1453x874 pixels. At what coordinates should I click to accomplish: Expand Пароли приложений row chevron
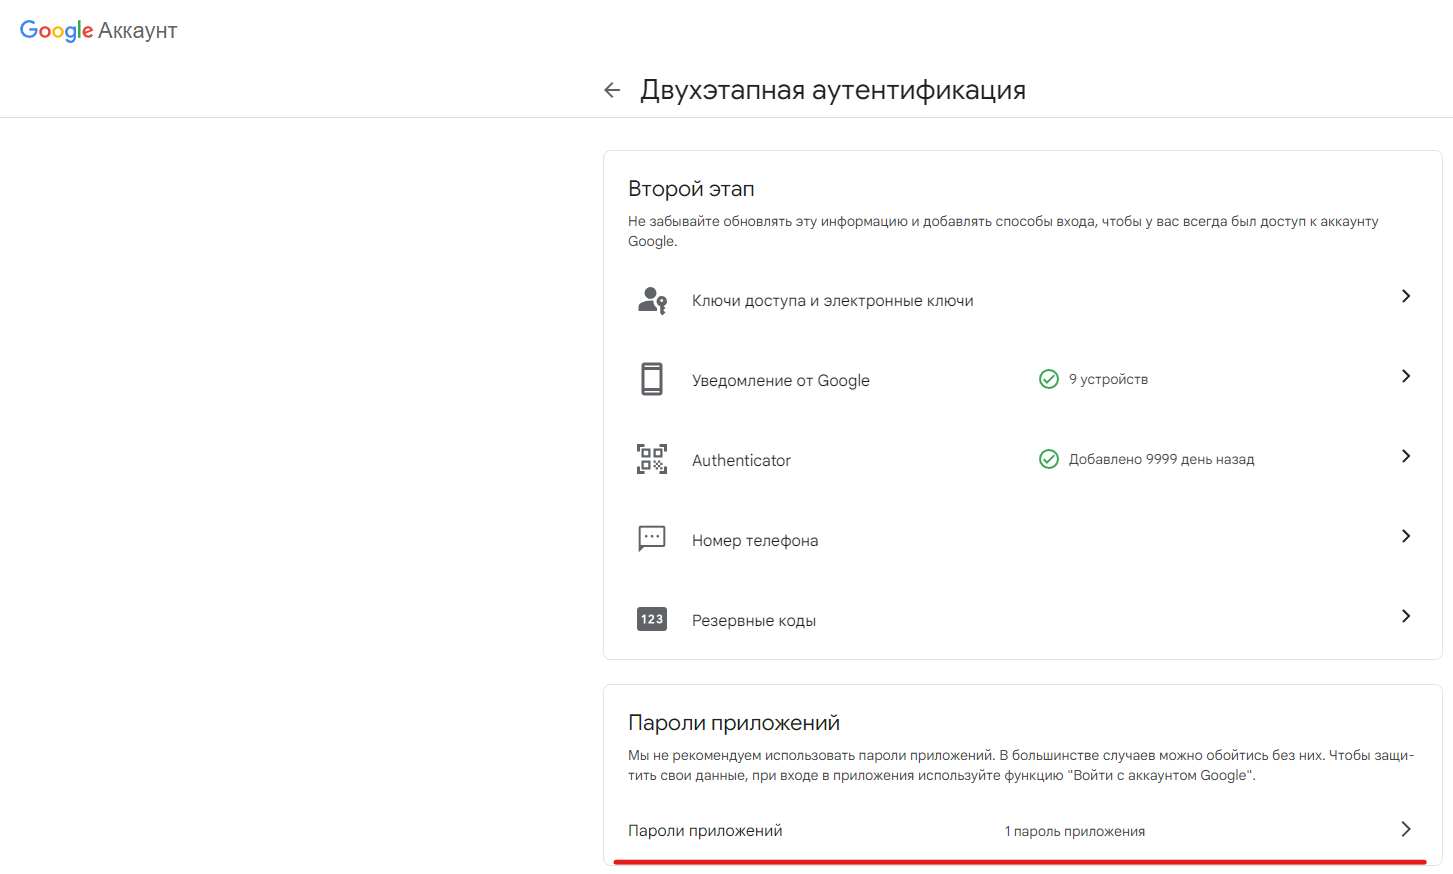[1406, 829]
